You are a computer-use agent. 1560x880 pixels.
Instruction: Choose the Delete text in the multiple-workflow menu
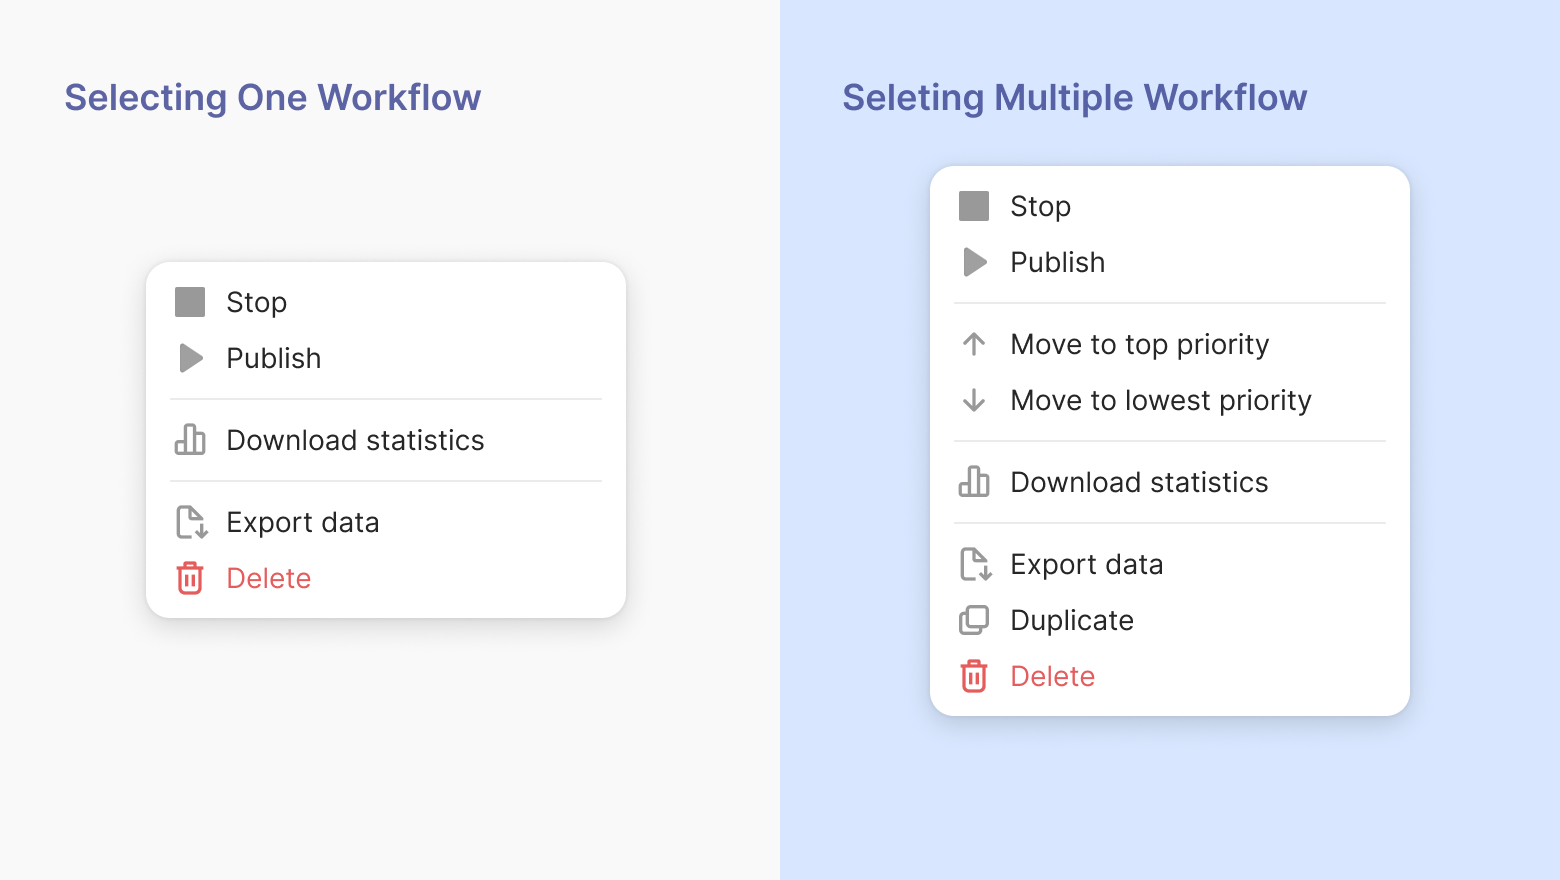coord(1052,676)
